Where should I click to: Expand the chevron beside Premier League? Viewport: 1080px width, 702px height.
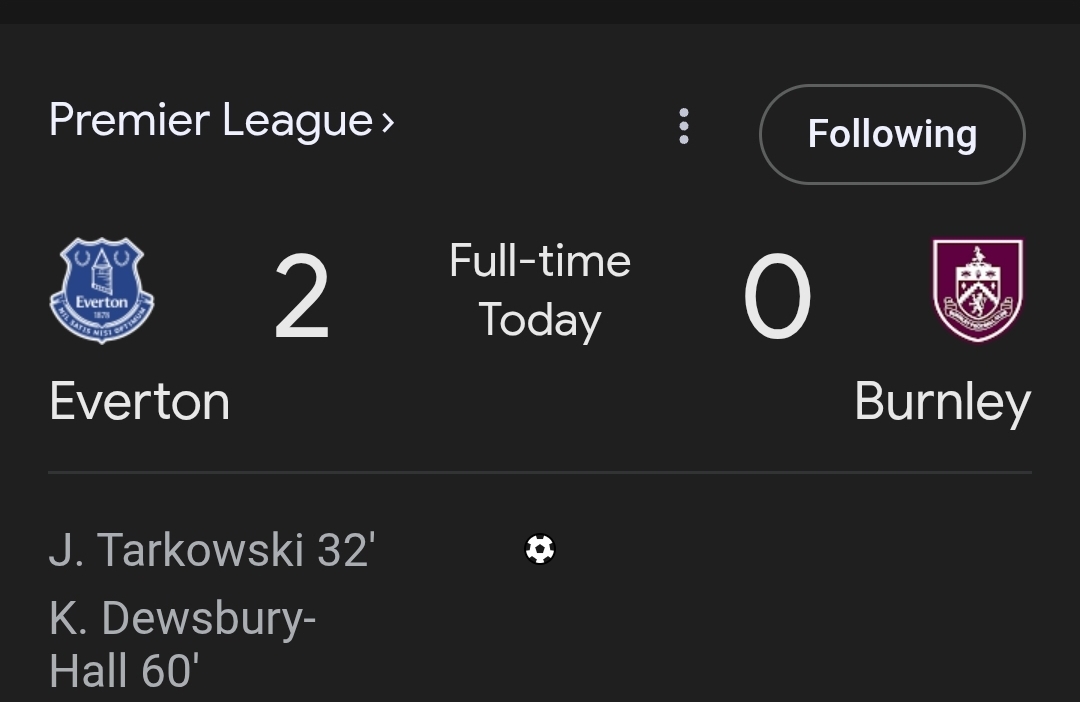pos(388,122)
